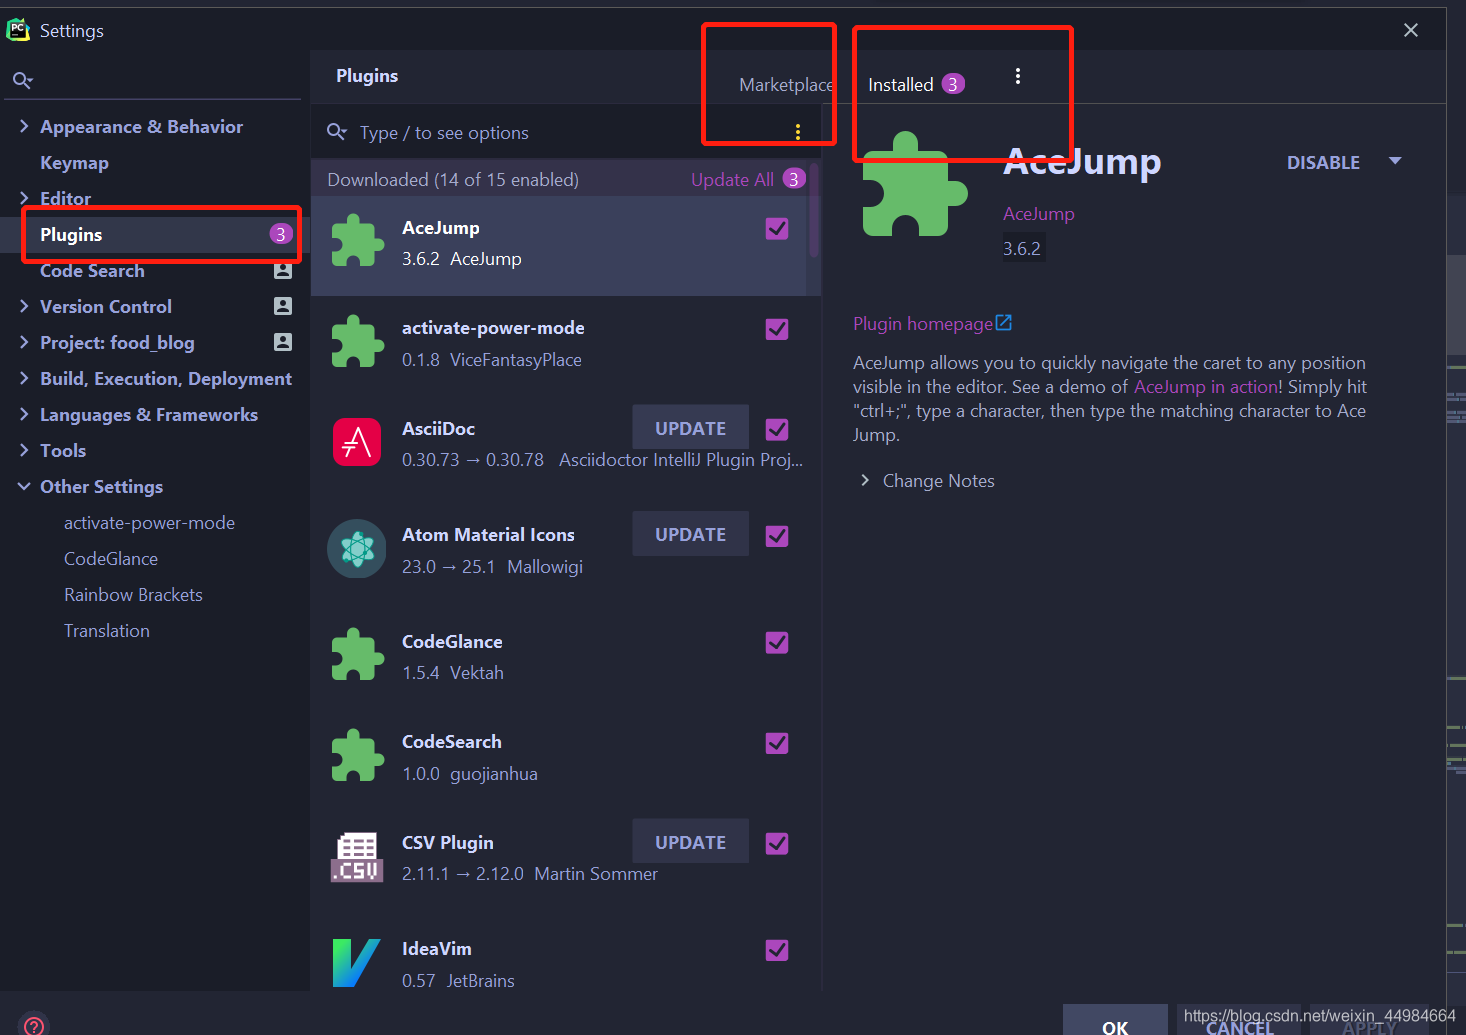The width and height of the screenshot is (1466, 1035).
Task: Click the large AceJump icon in details pane
Action: (914, 185)
